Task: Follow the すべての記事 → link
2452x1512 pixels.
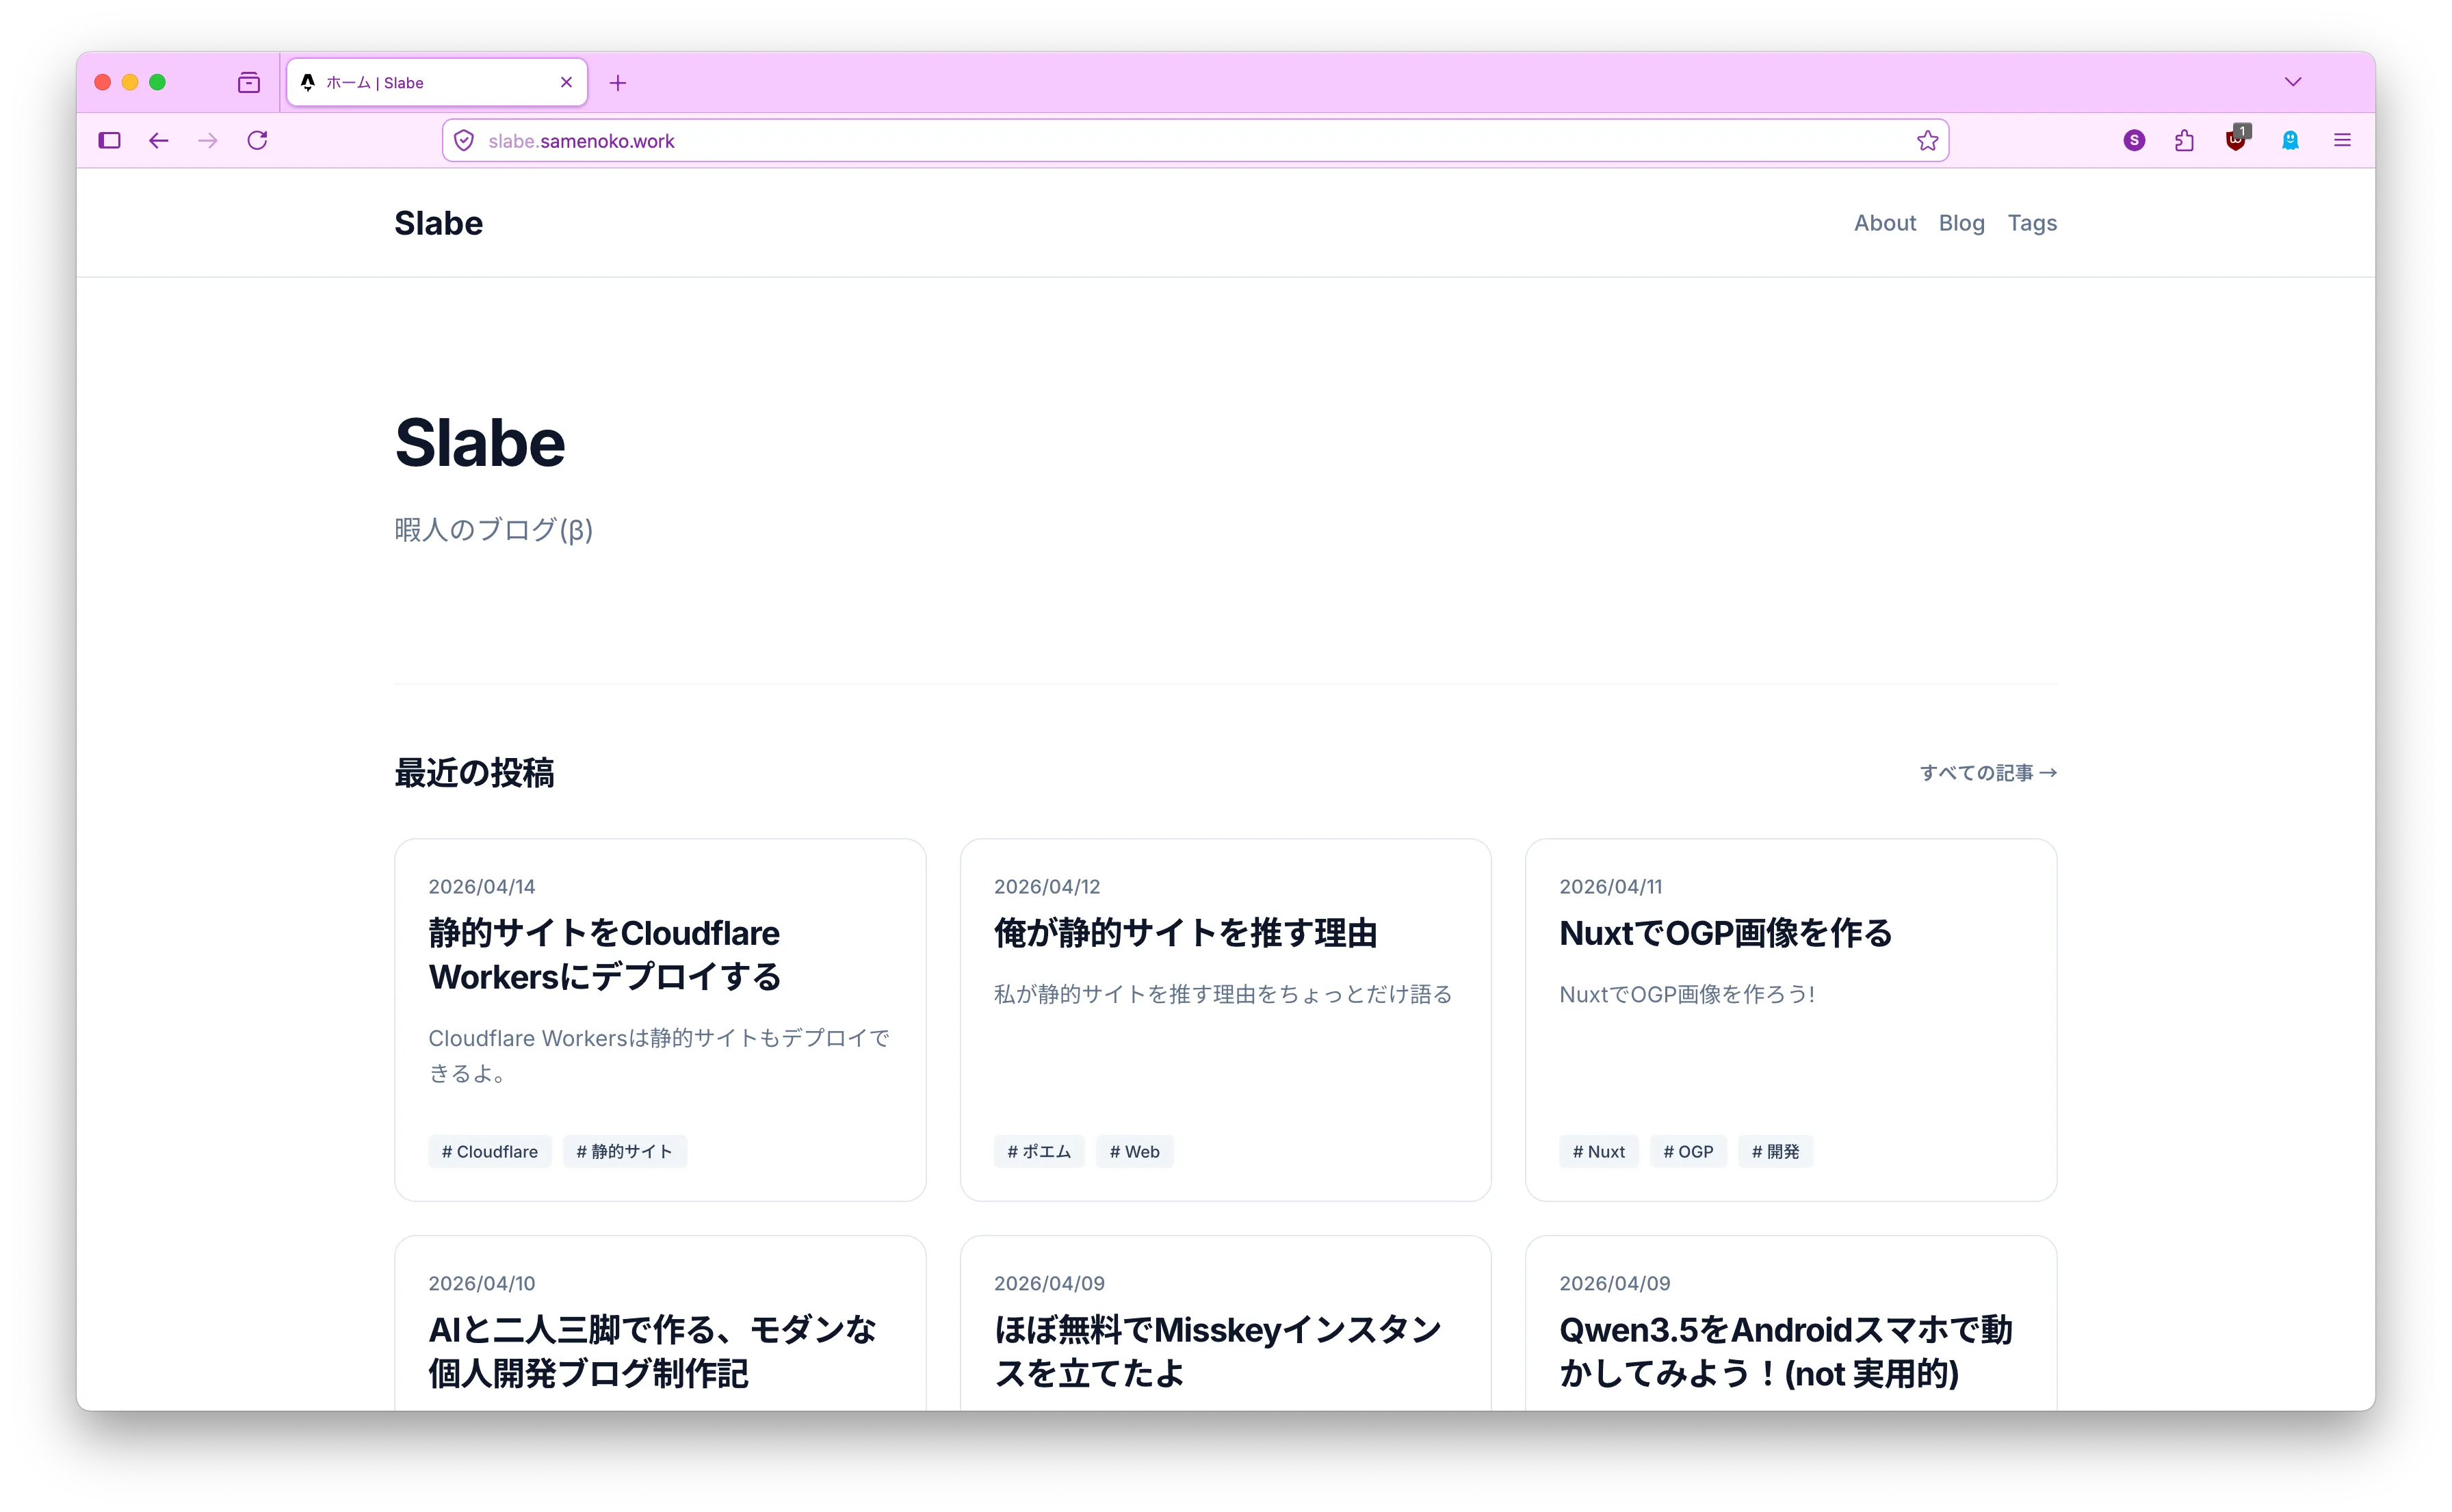Action: 1987,773
